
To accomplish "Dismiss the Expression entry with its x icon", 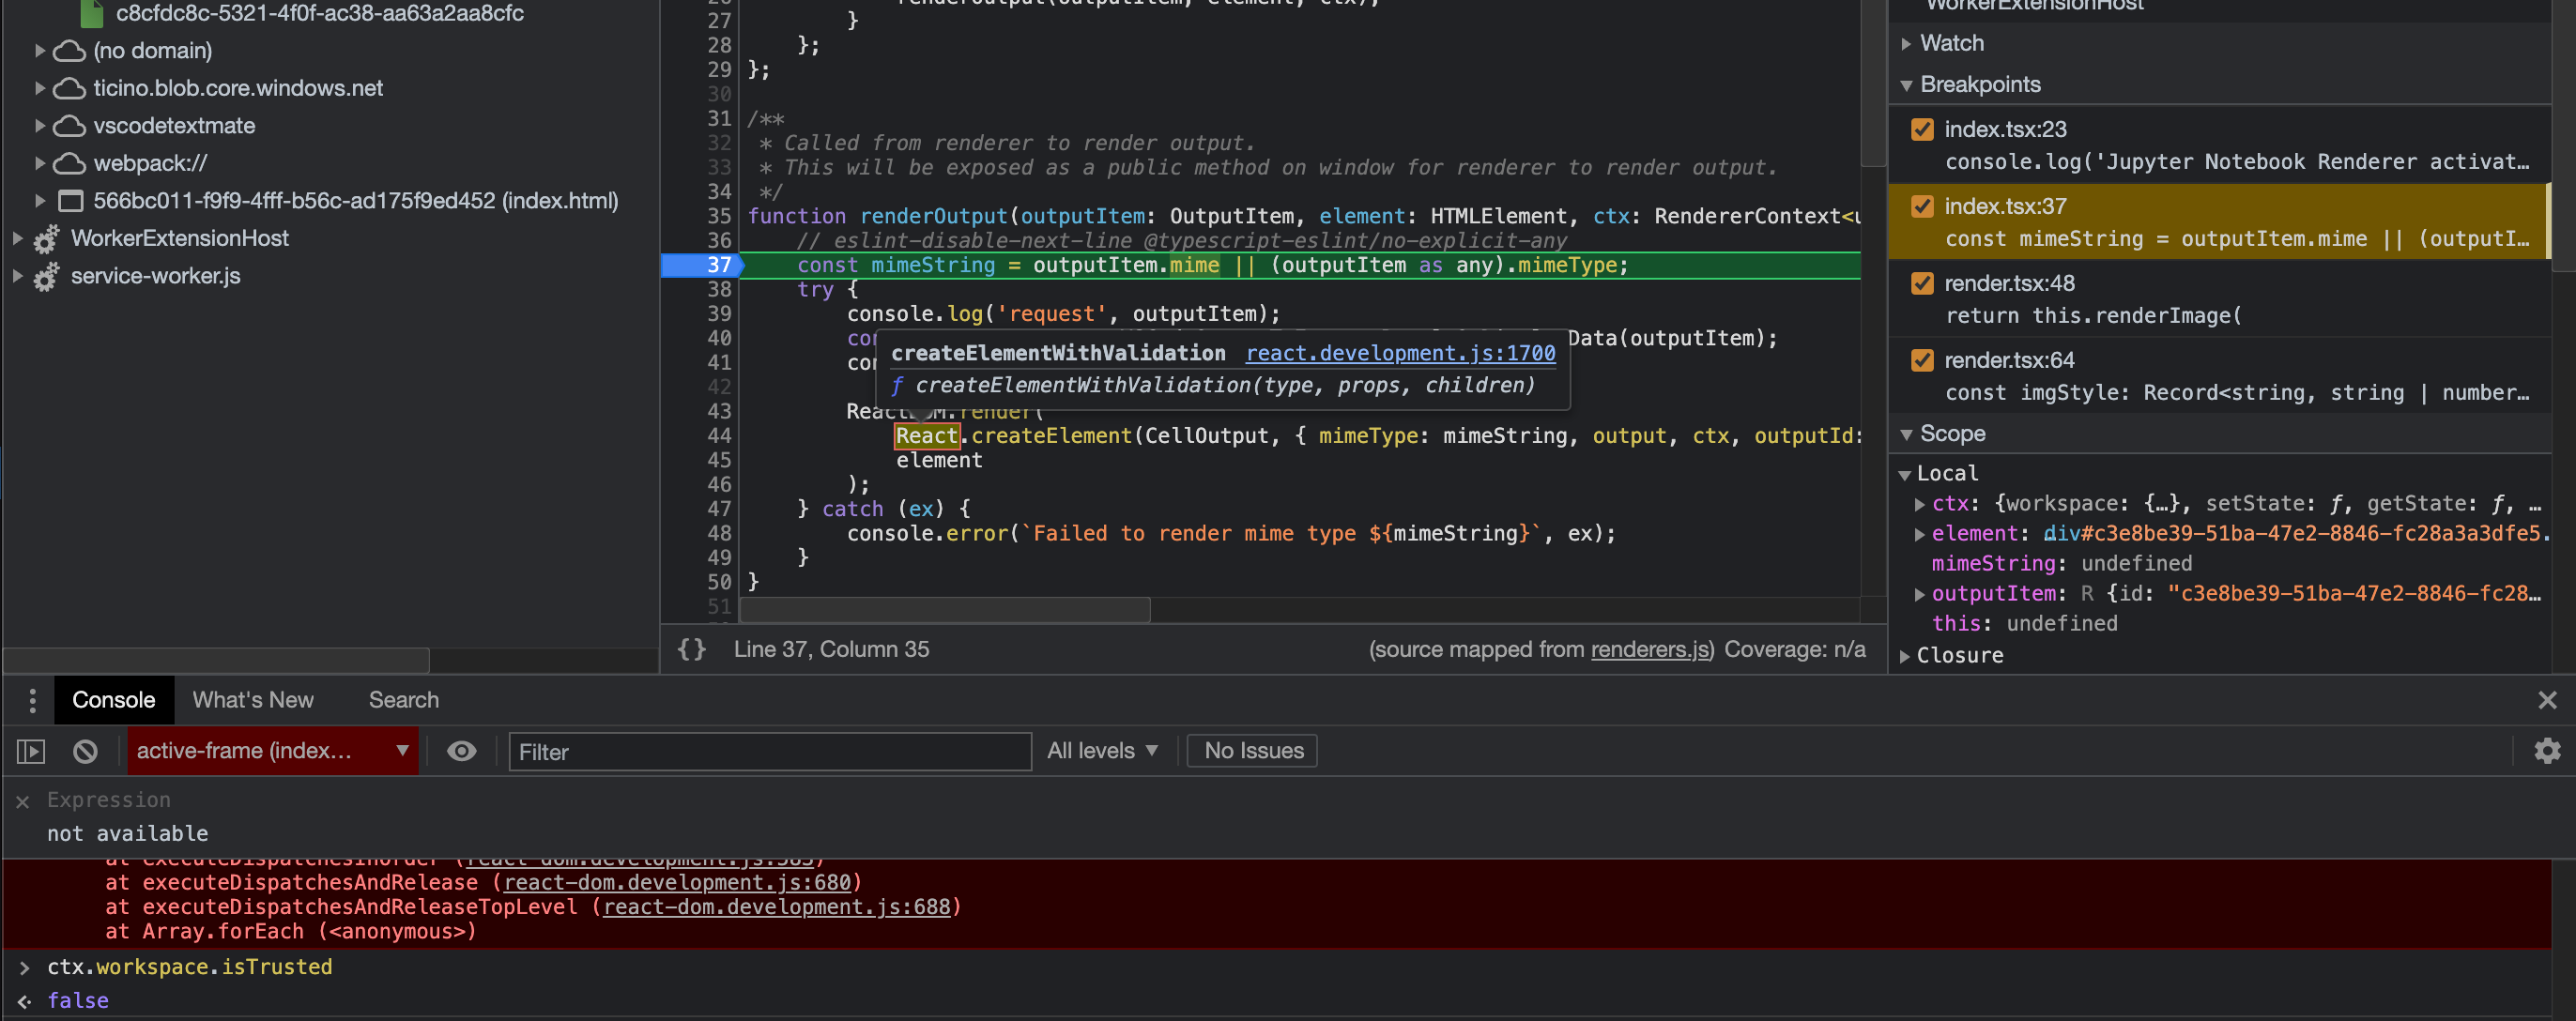I will click(x=22, y=800).
